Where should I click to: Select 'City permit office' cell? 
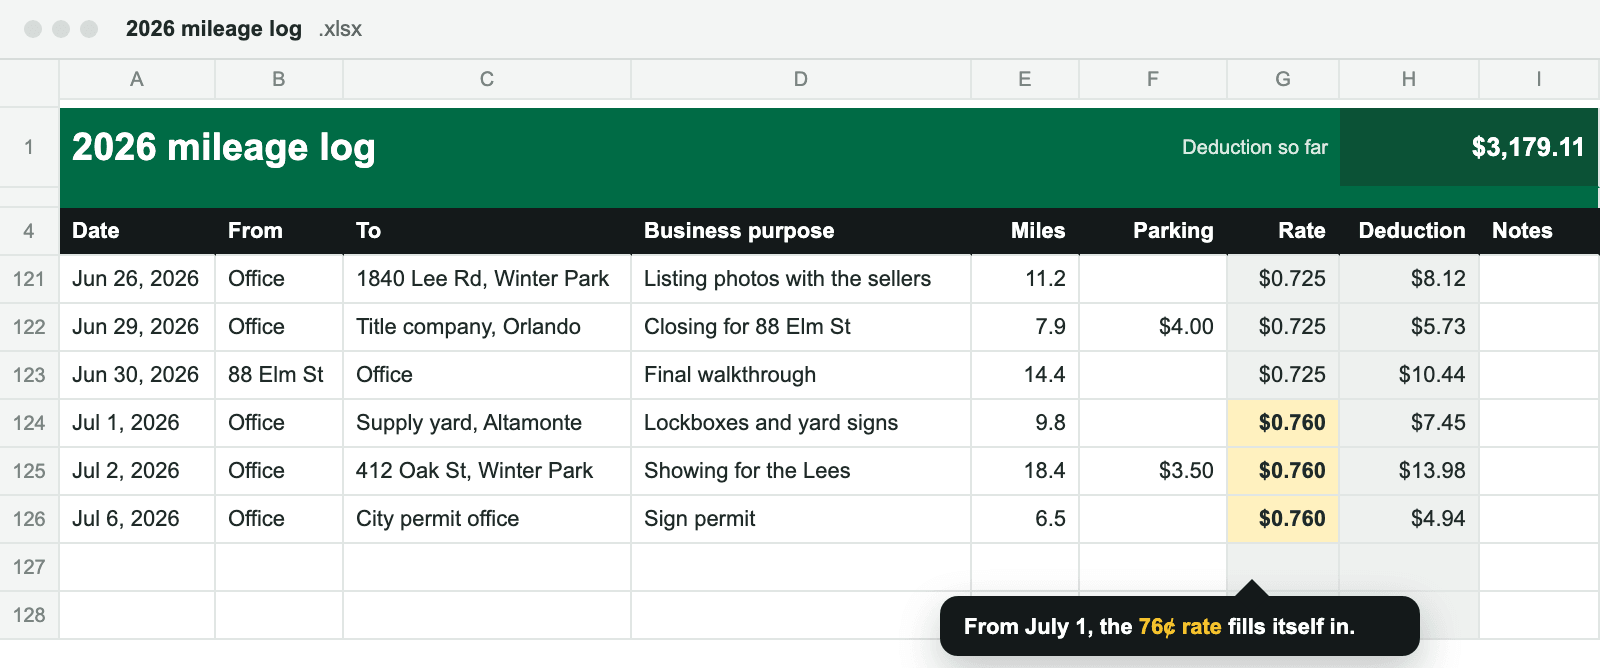coord(487,519)
